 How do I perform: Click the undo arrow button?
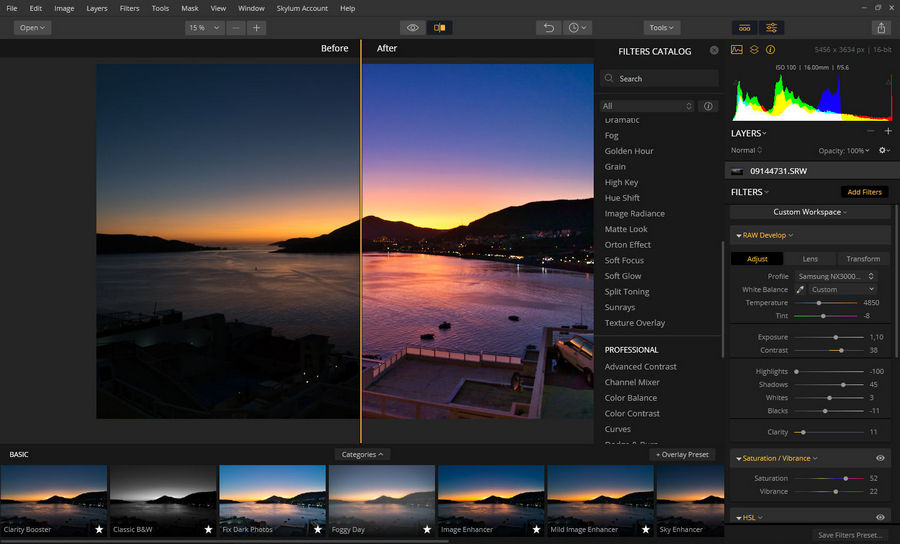click(549, 28)
